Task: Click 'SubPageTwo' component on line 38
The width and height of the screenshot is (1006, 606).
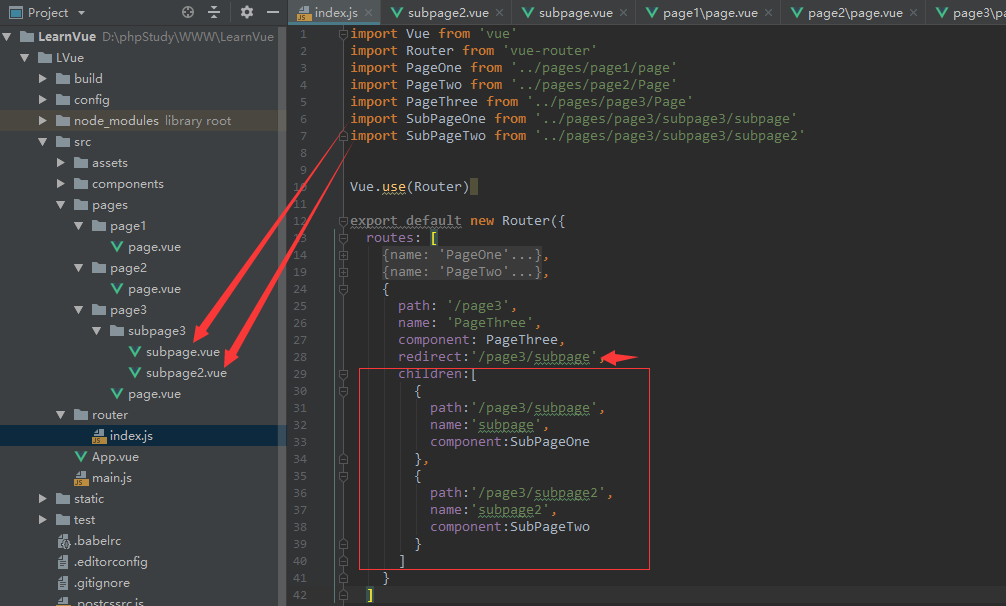Action: point(550,526)
